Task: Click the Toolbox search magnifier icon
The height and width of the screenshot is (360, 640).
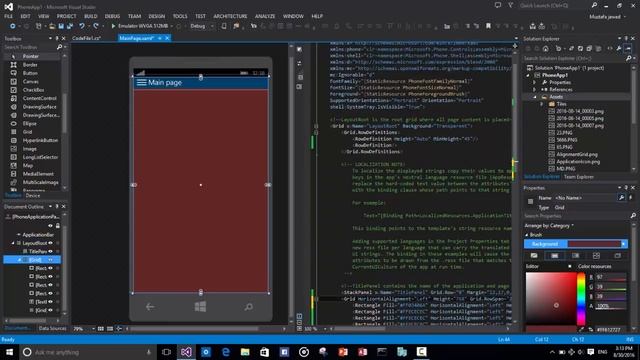Action: pyautogui.click(x=60, y=47)
